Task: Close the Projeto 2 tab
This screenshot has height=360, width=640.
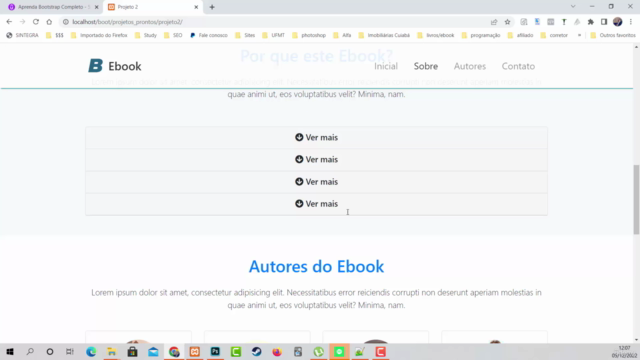Action: (x=196, y=7)
